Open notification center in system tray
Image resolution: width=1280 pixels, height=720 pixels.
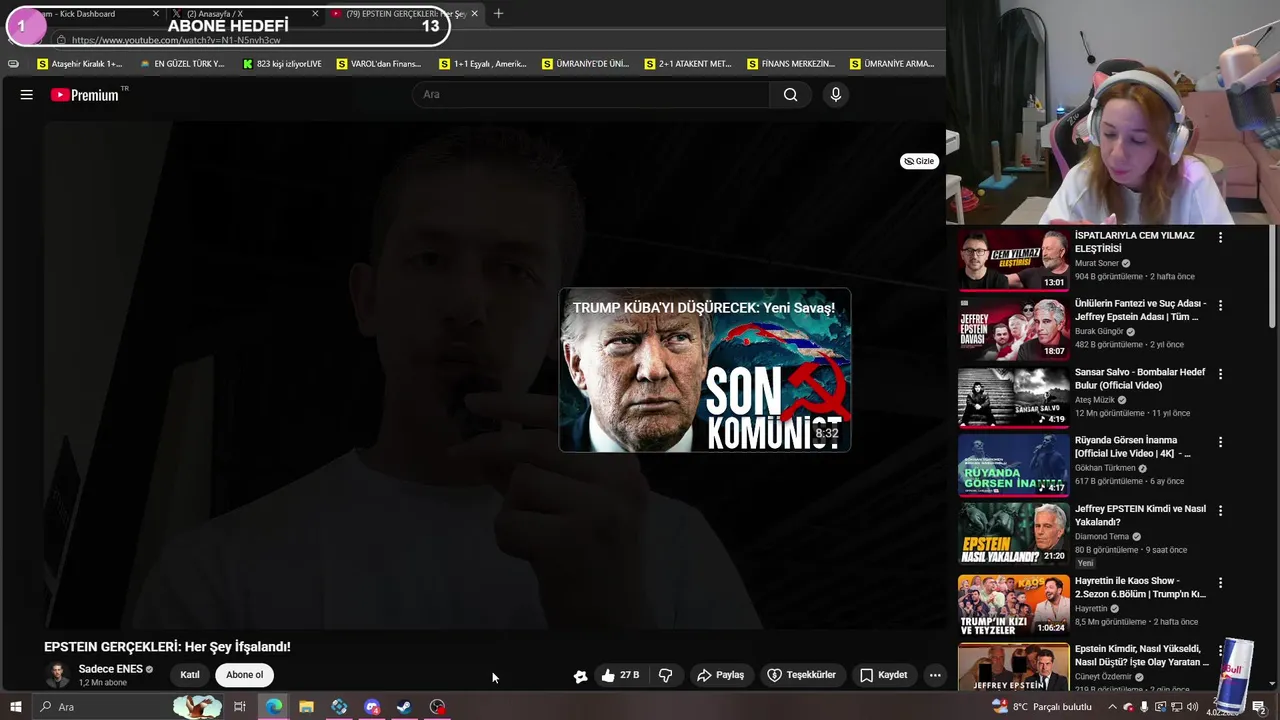pos(1259,707)
